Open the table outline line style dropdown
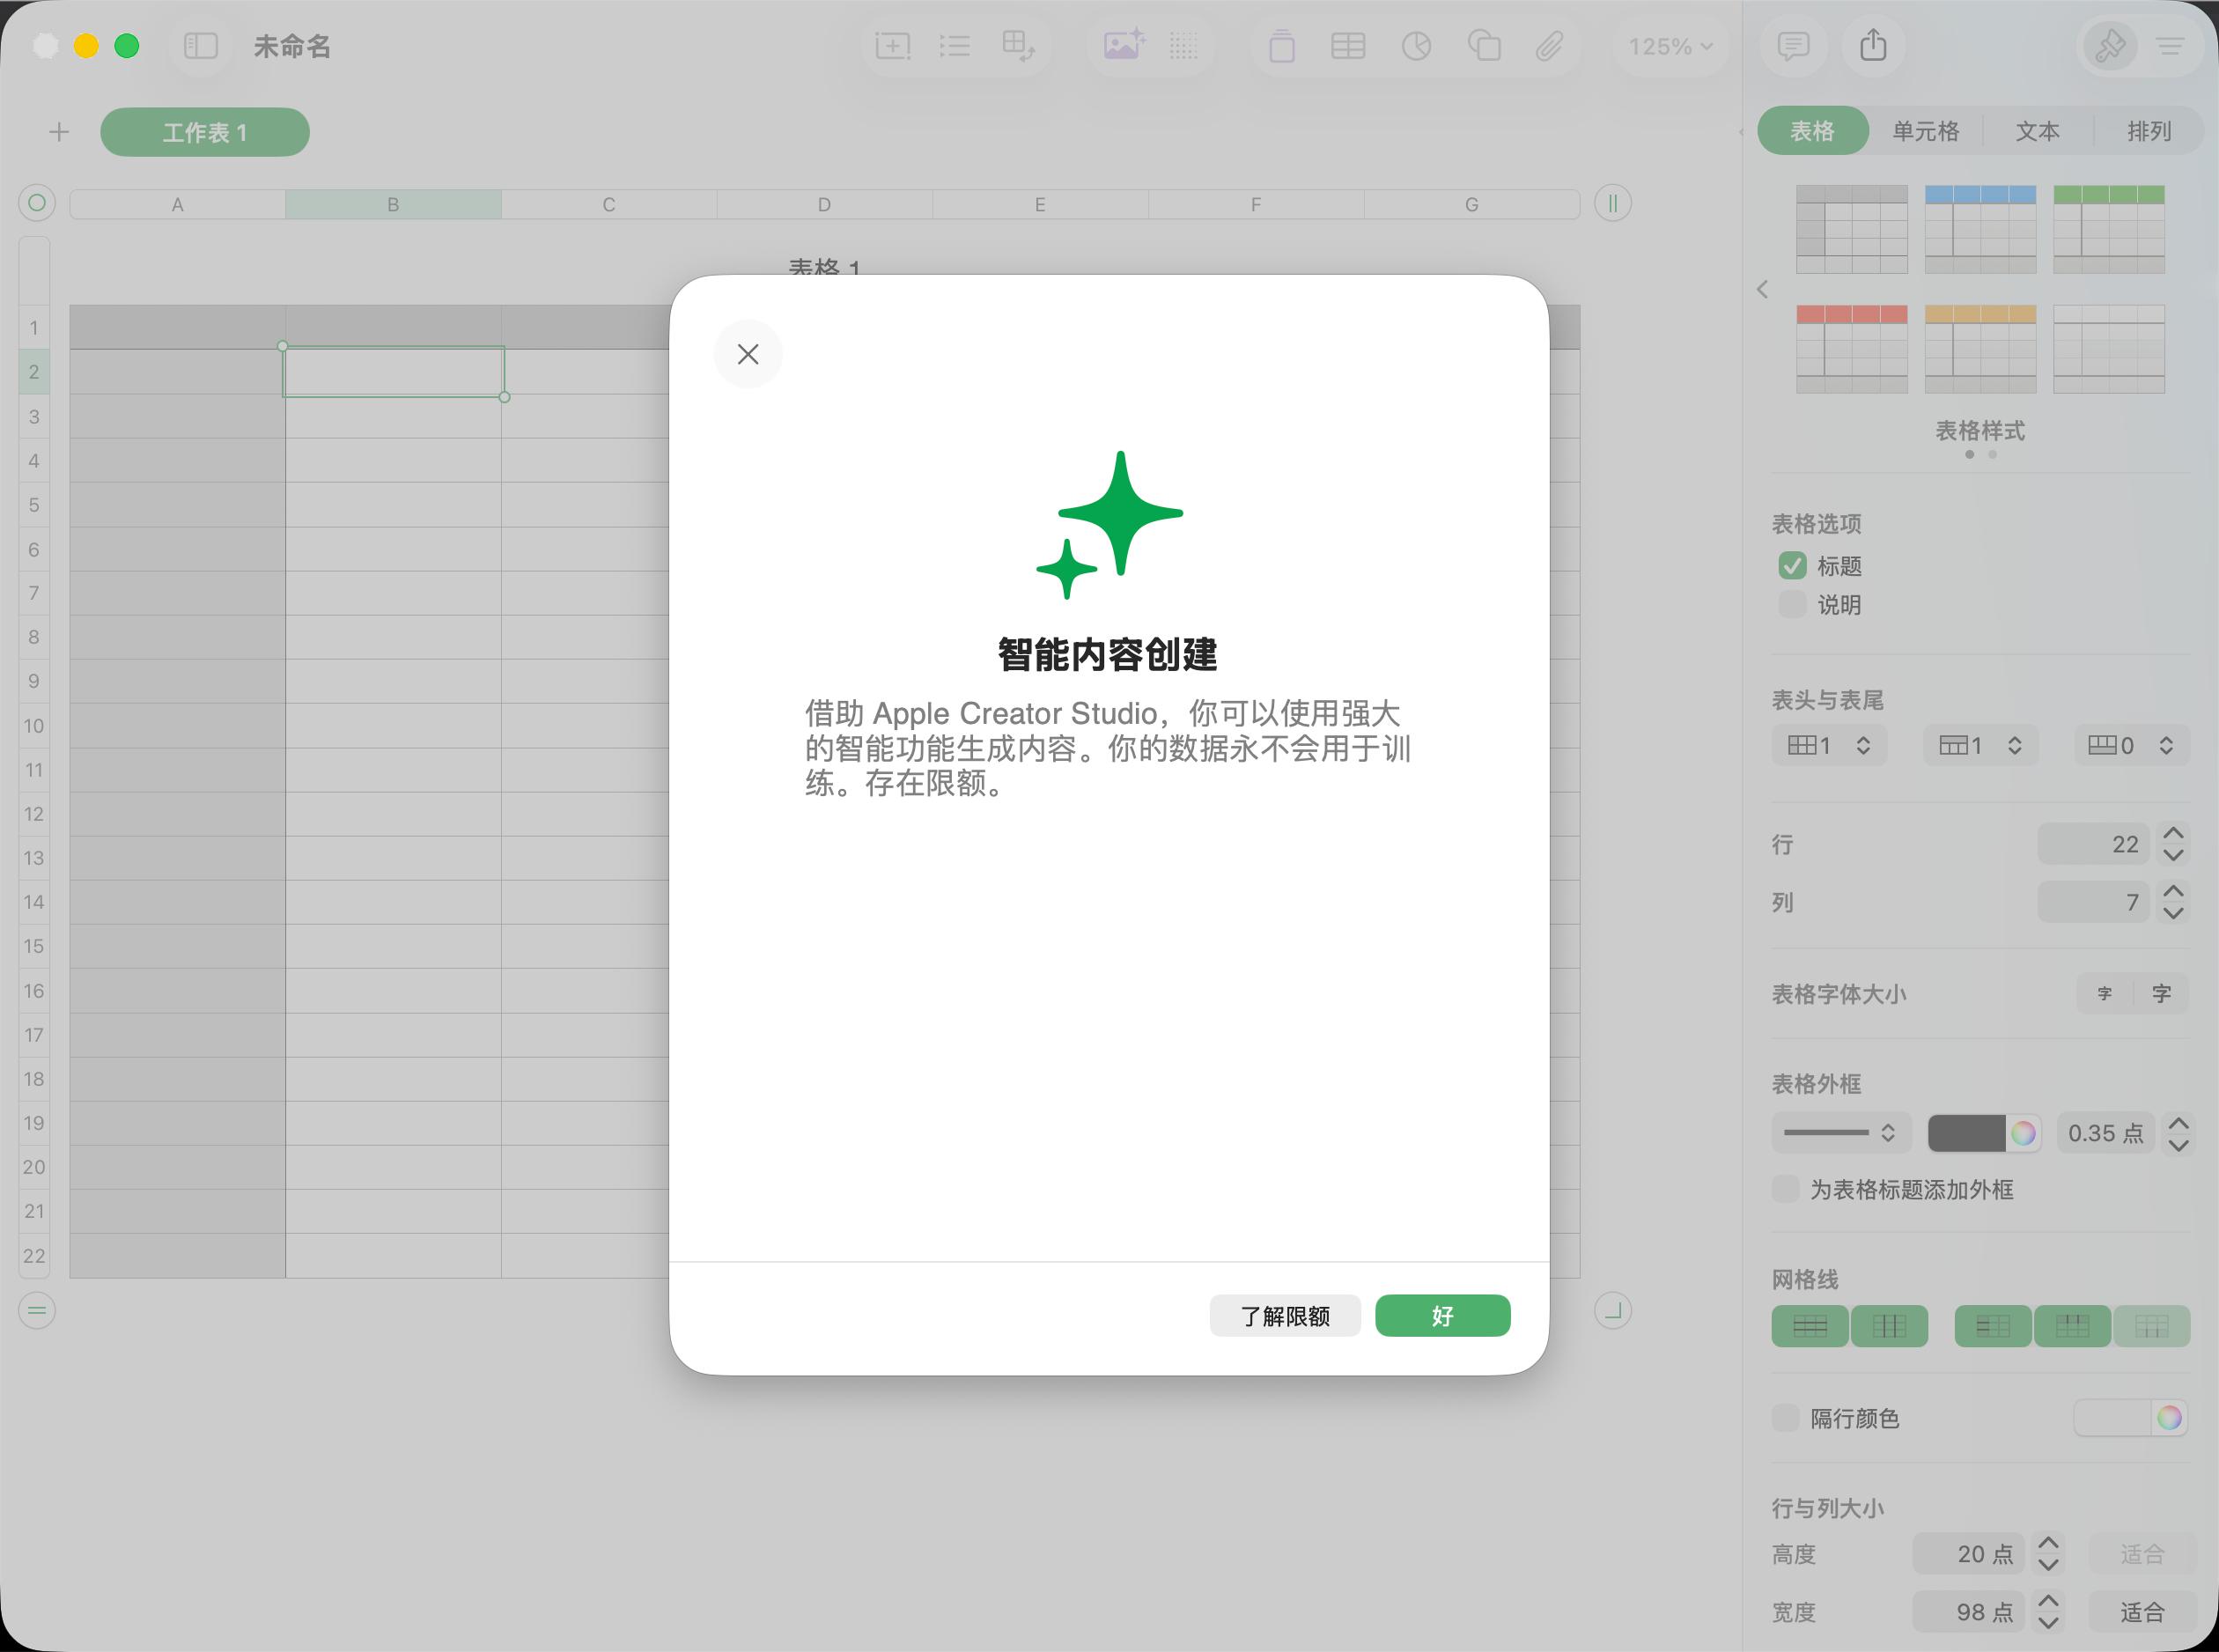 (x=1840, y=1133)
